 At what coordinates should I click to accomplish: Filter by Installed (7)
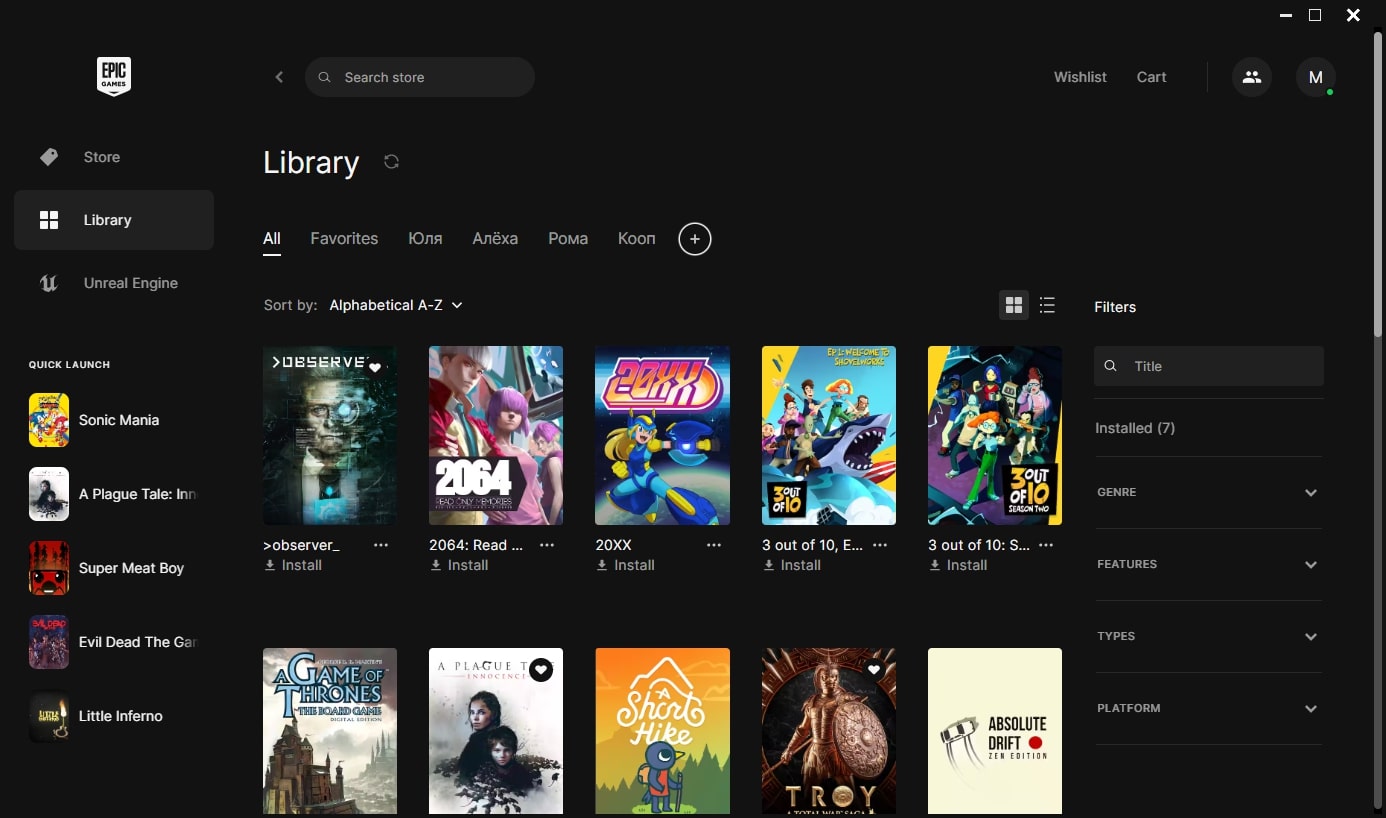coord(1135,428)
